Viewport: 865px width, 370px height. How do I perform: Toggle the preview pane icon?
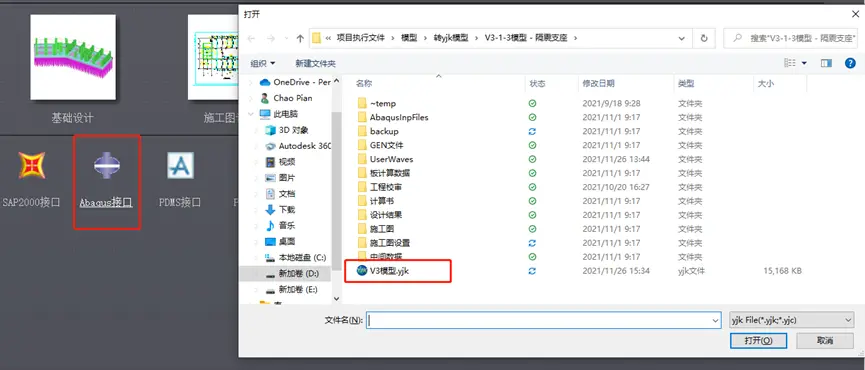click(x=826, y=63)
